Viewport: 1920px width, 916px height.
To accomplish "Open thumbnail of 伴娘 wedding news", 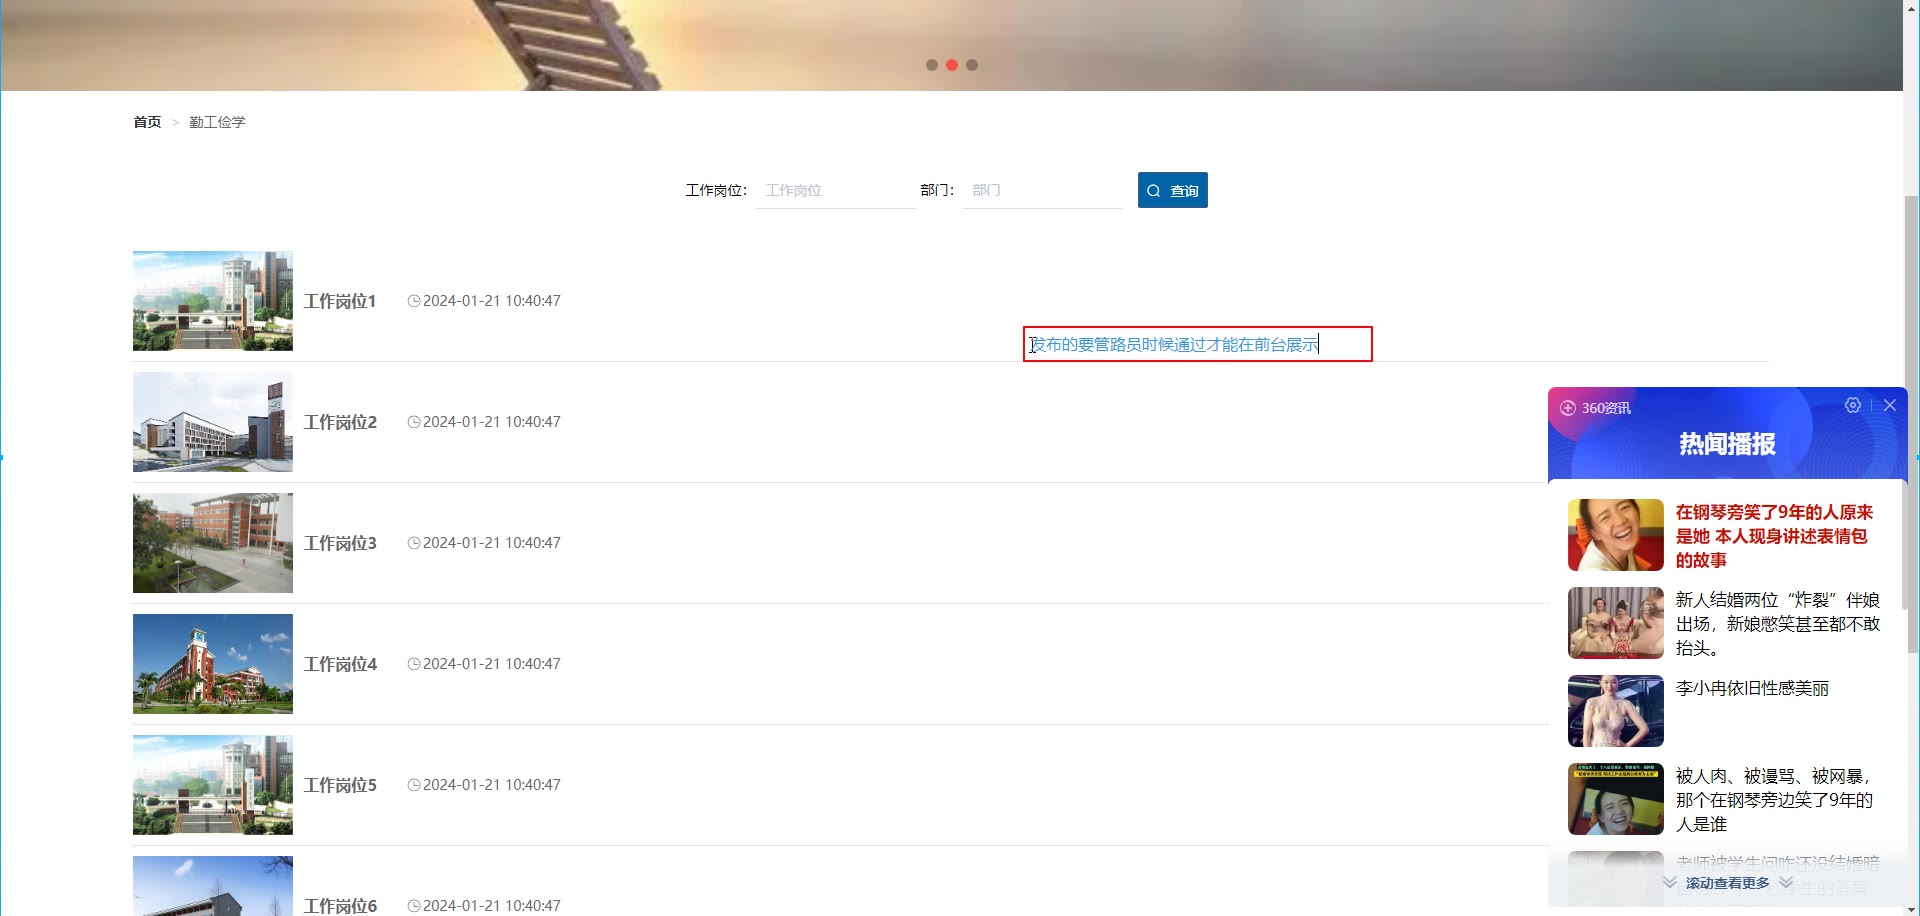I will point(1616,623).
